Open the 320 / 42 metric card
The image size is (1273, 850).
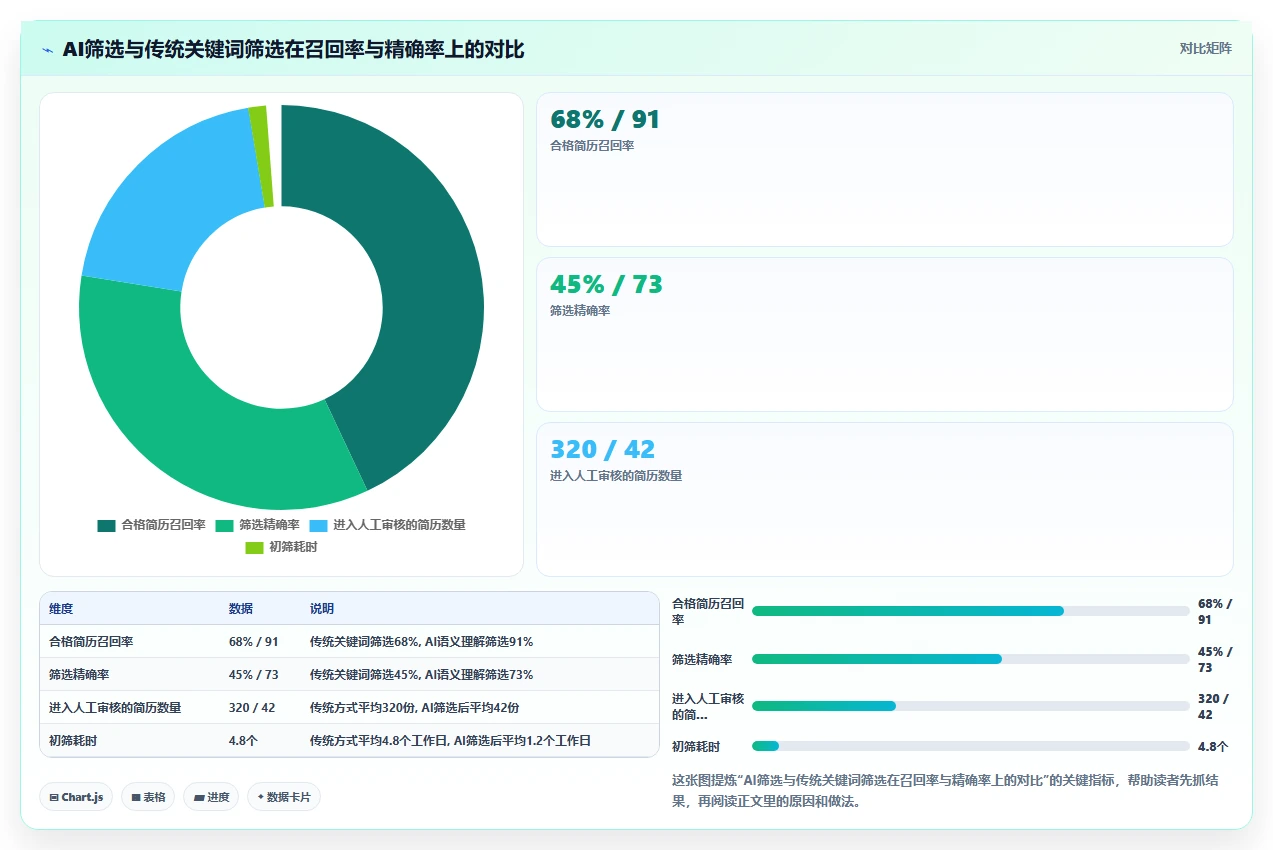pyautogui.click(x=885, y=499)
